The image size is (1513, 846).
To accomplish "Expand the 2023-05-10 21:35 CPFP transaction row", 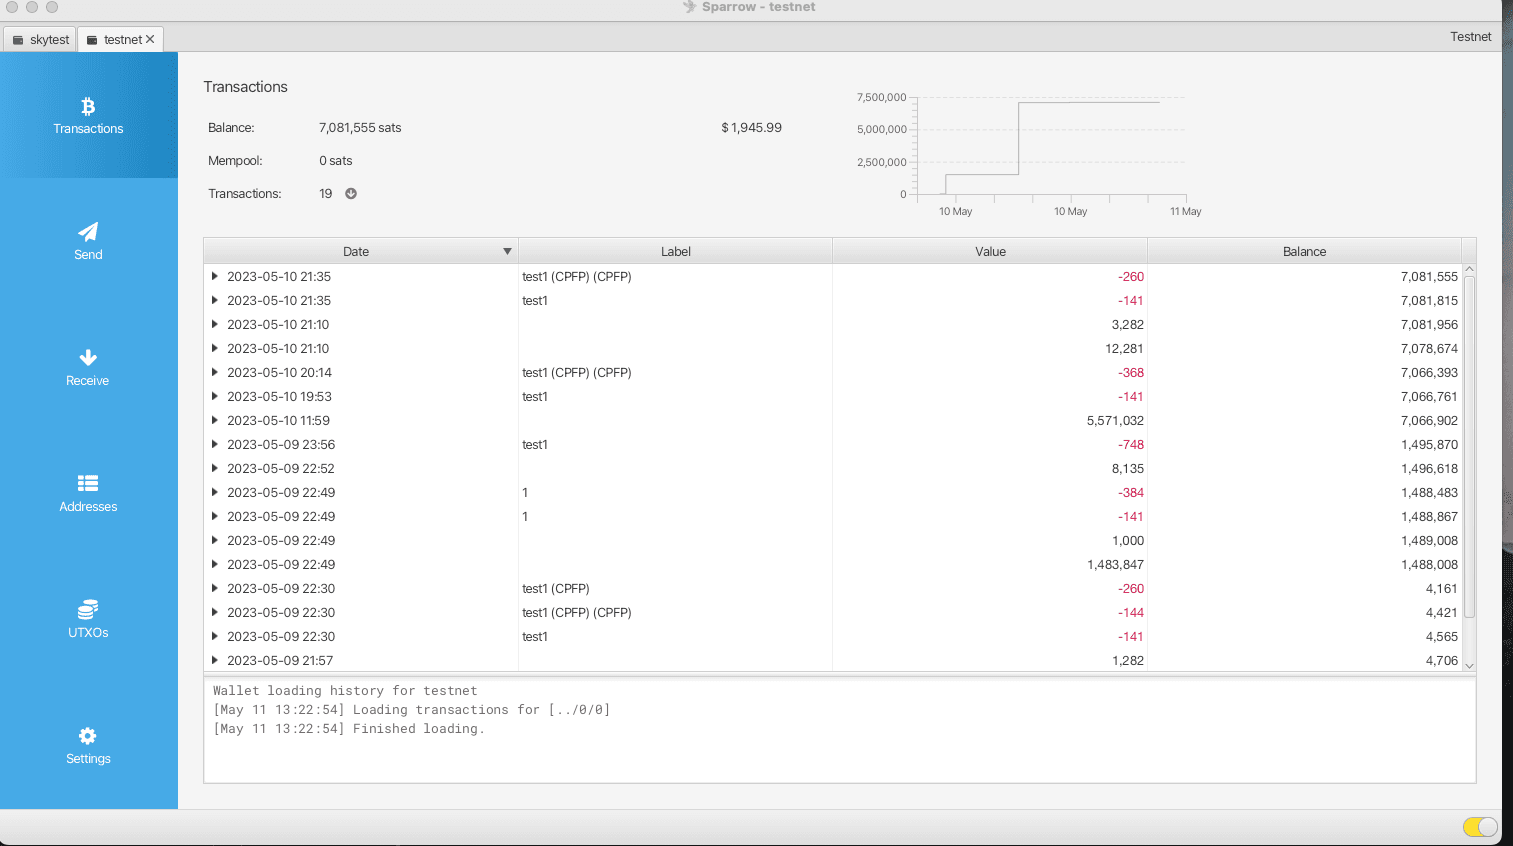I will tap(214, 276).
